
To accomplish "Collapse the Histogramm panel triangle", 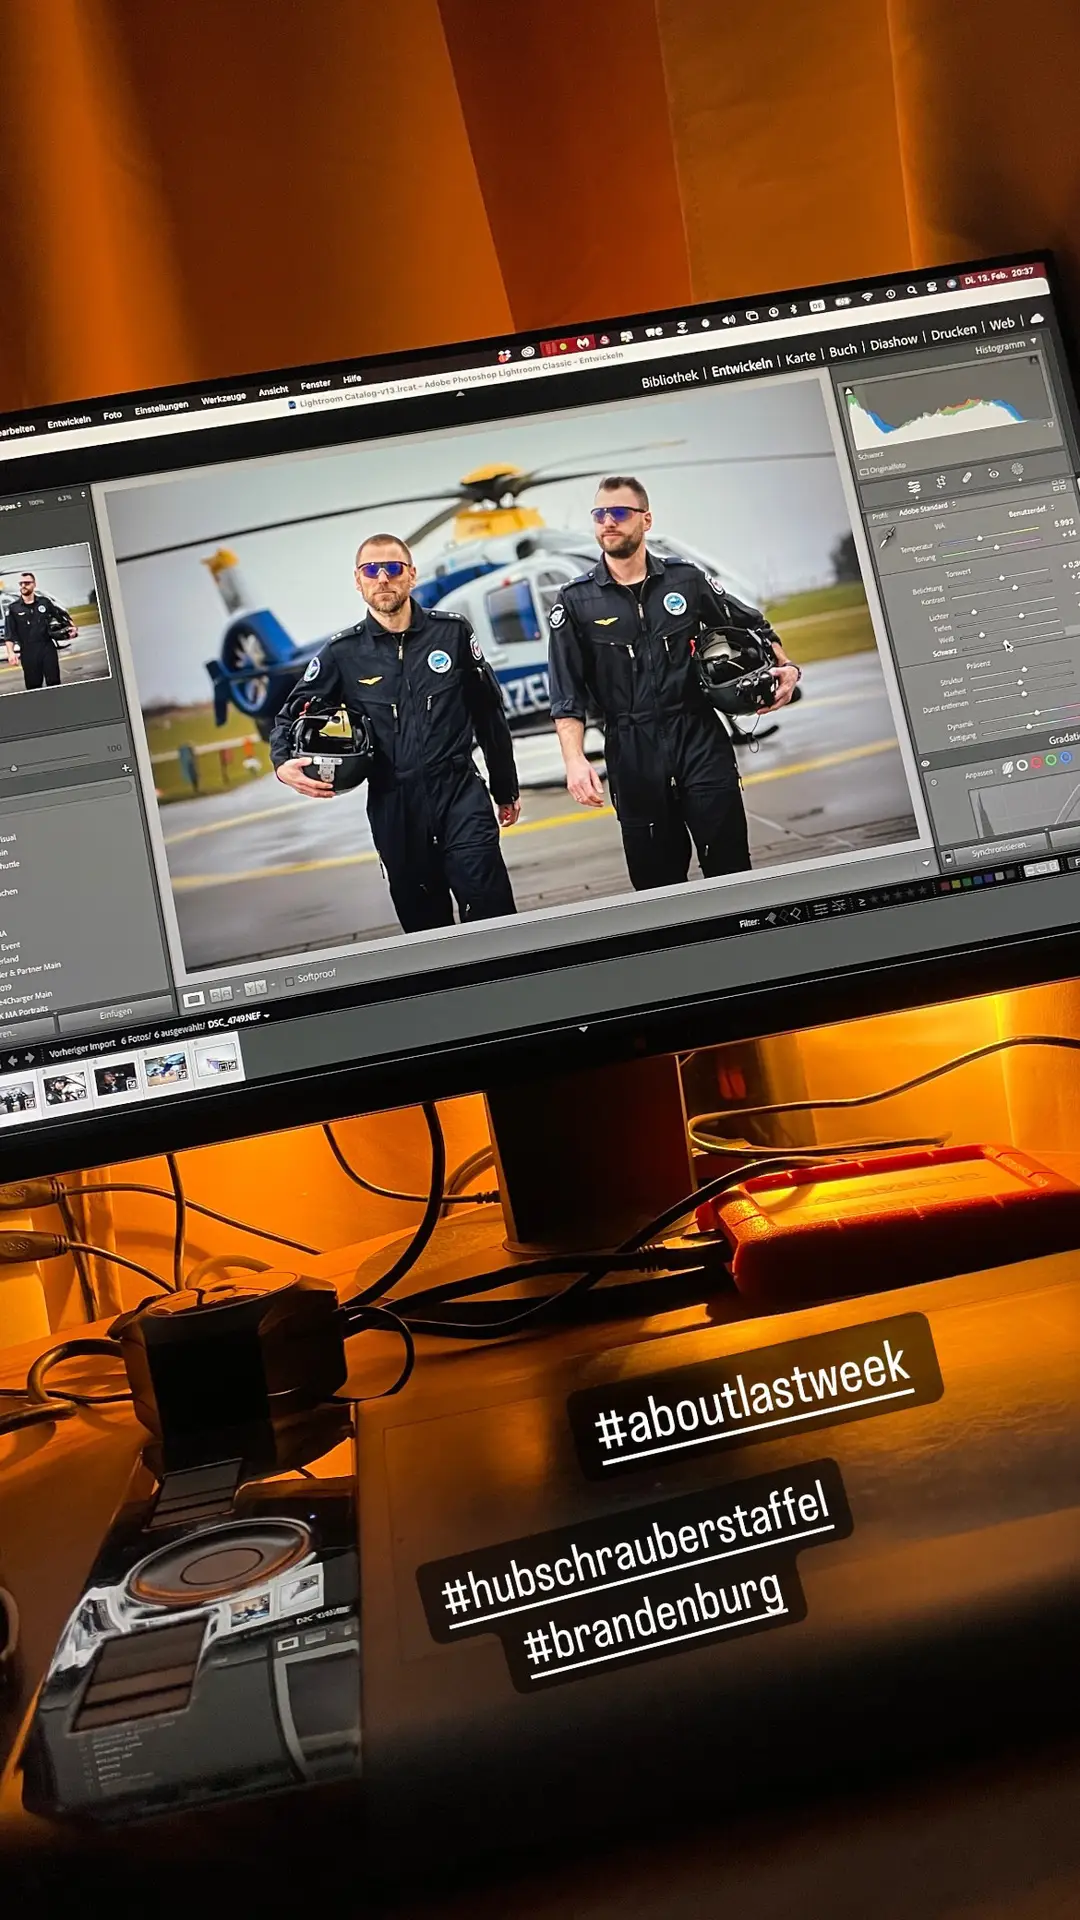I will pos(1034,341).
